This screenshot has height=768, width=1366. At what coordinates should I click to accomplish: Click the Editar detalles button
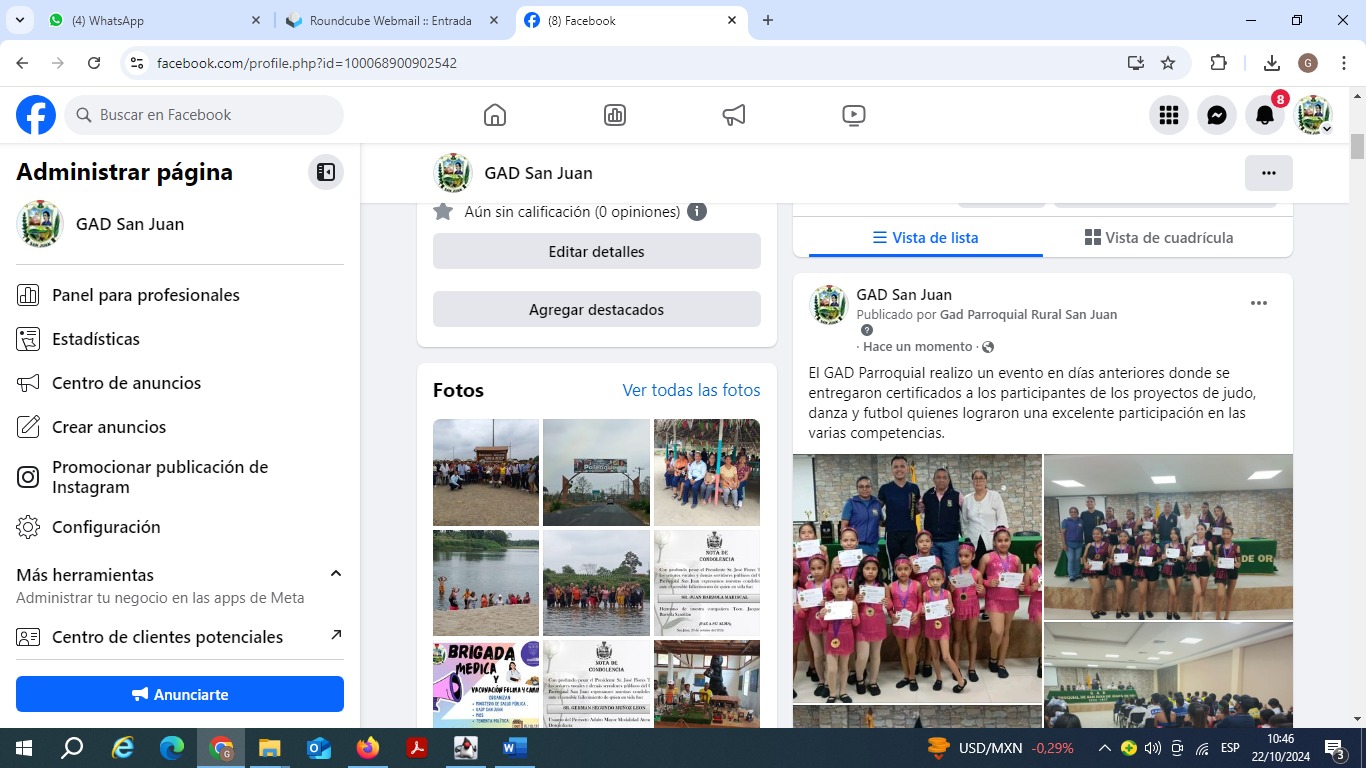(x=596, y=252)
